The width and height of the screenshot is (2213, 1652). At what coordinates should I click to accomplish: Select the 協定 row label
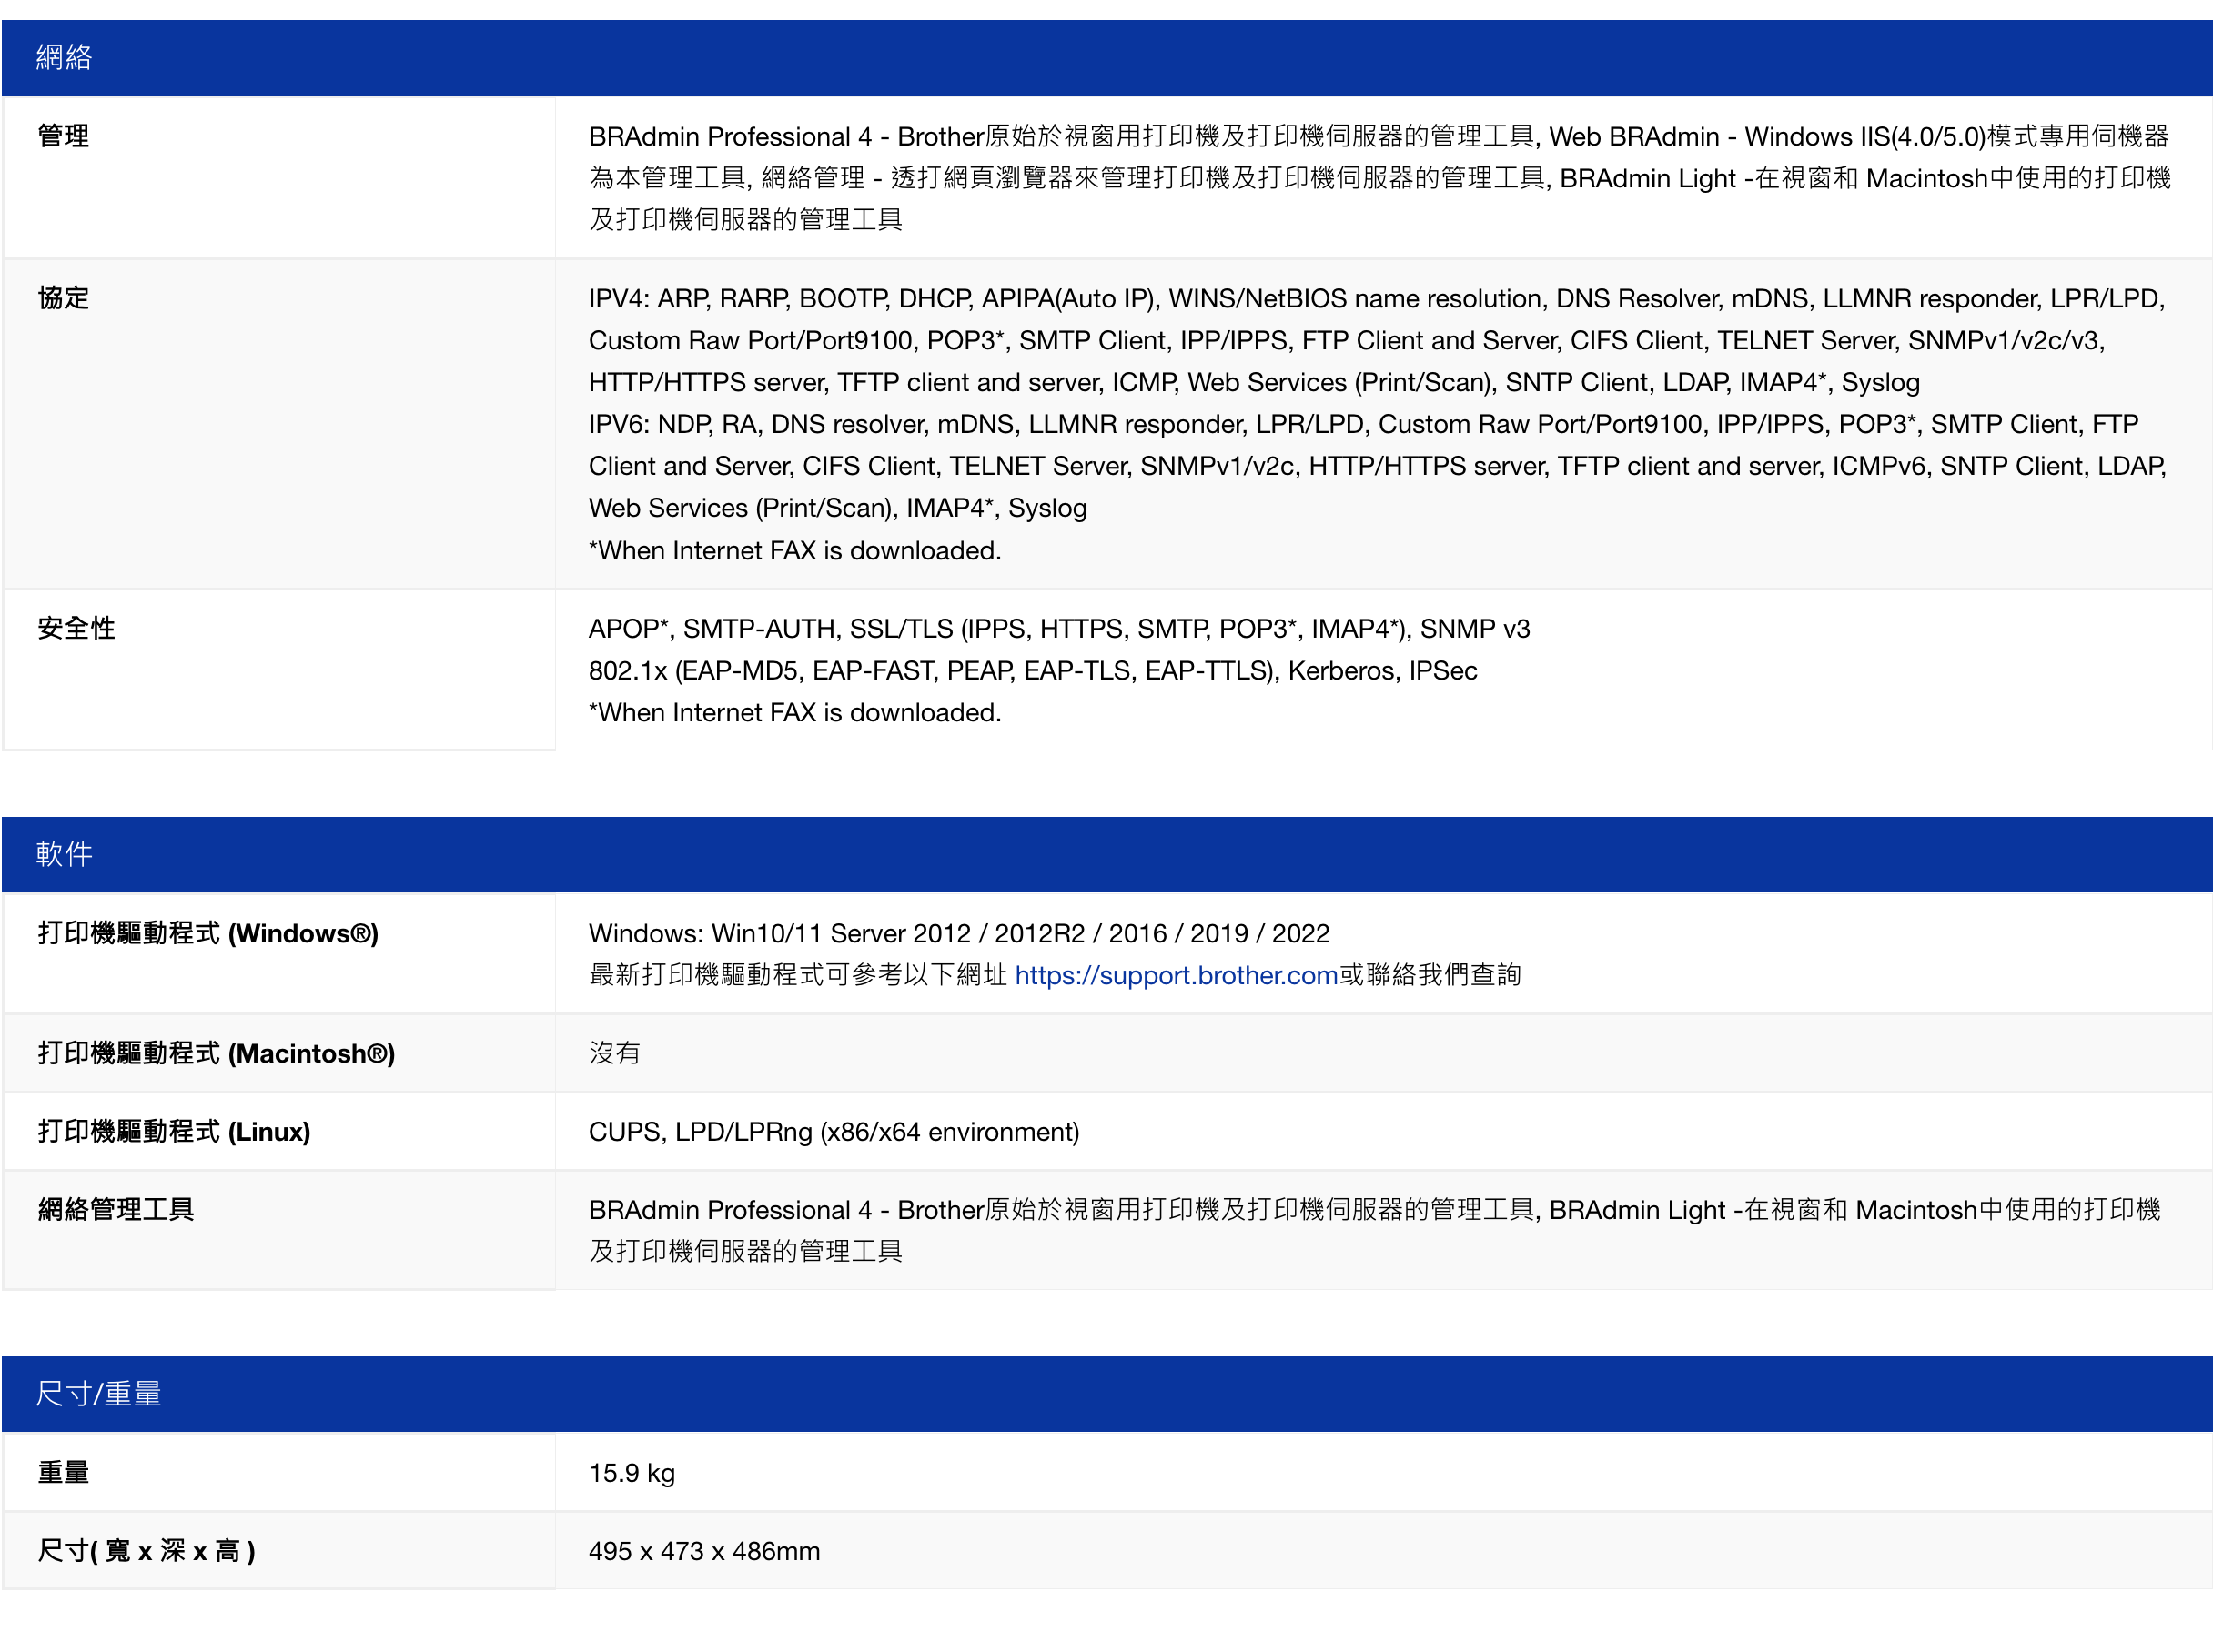[x=63, y=298]
